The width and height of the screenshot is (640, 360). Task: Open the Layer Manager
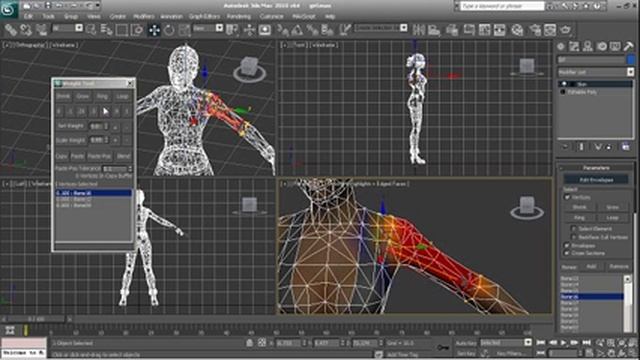[452, 29]
